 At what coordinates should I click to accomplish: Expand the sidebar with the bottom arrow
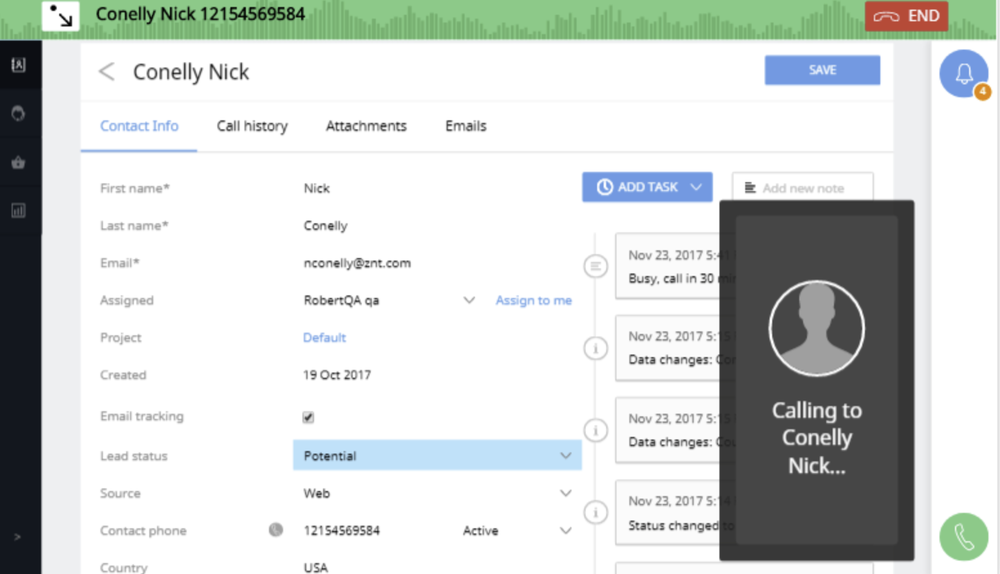(17, 537)
